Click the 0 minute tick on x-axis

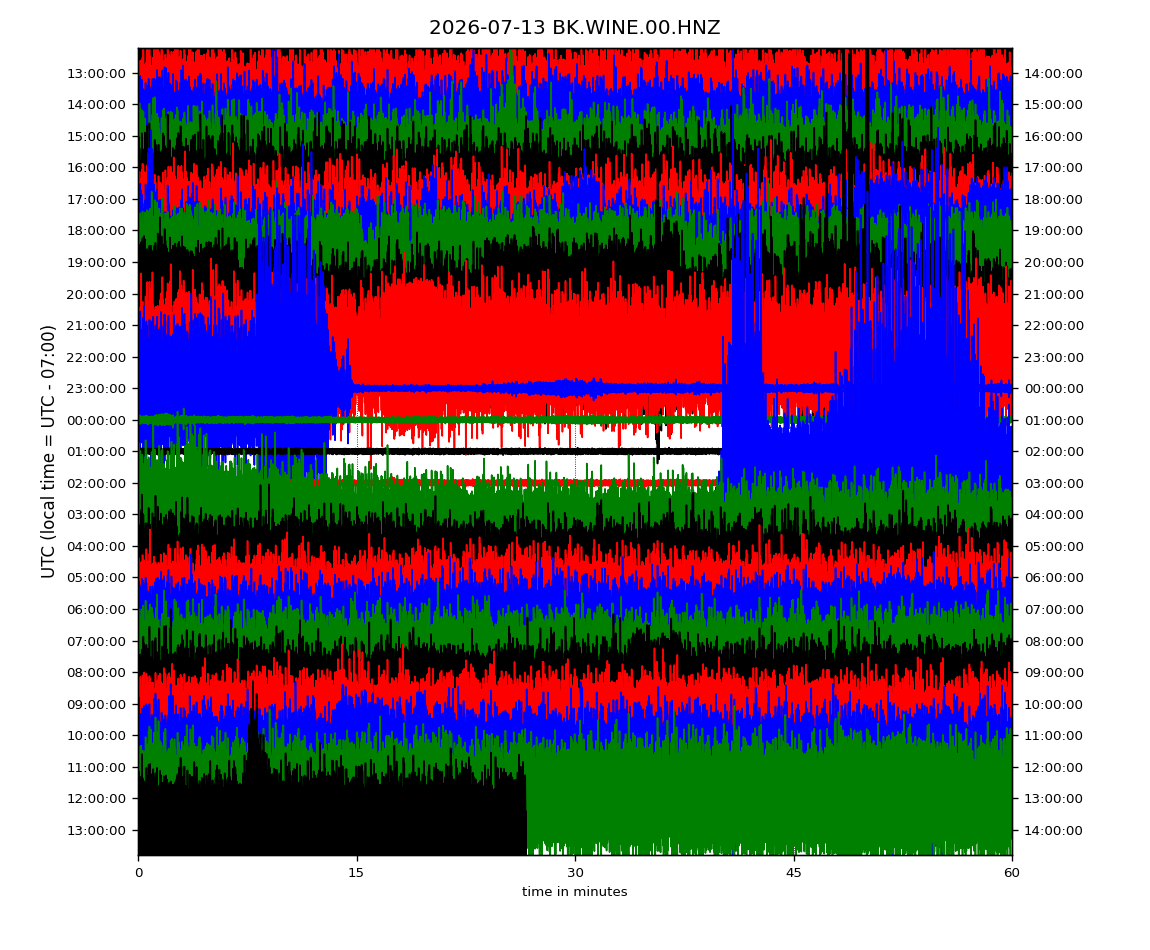[x=139, y=873]
